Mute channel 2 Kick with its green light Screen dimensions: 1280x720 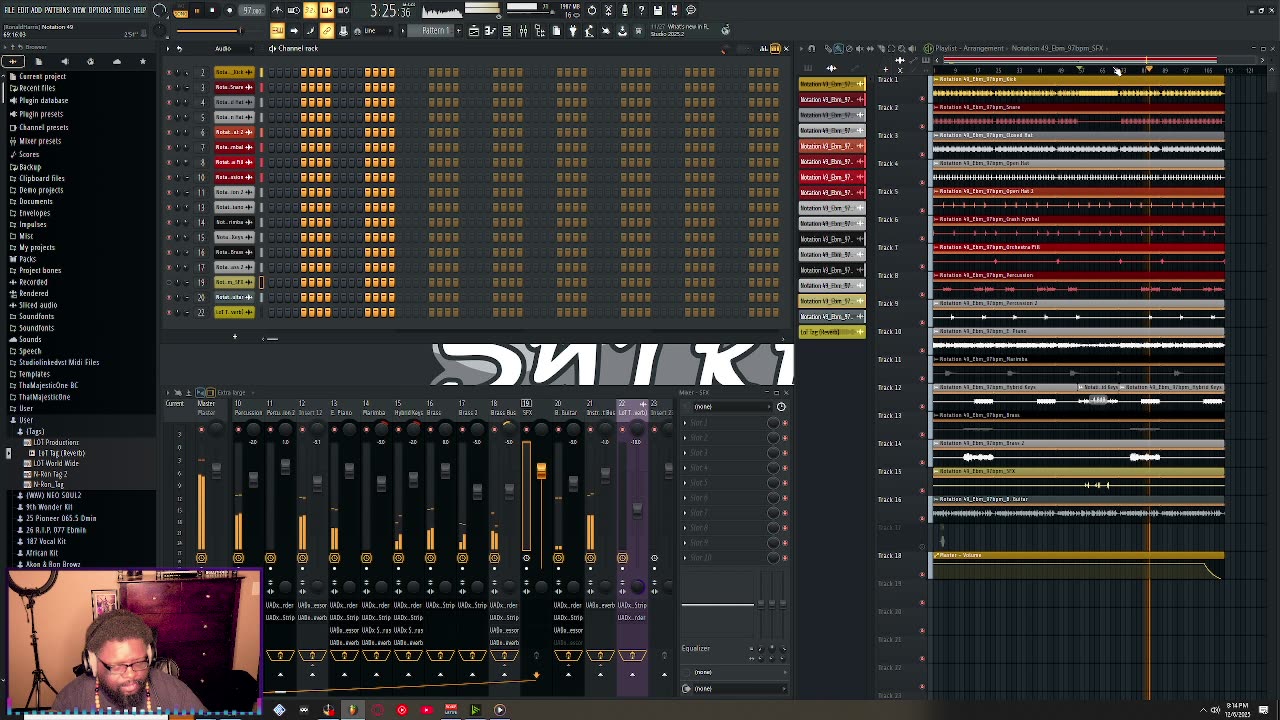[x=170, y=72]
